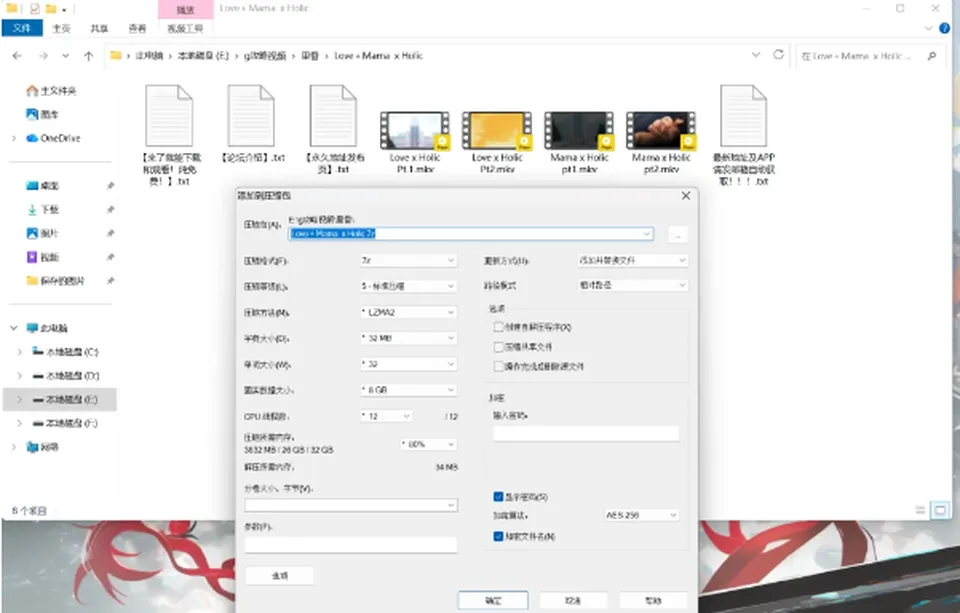Switch to the Share ribbon tab
This screenshot has width=960, height=613.
click(99, 28)
